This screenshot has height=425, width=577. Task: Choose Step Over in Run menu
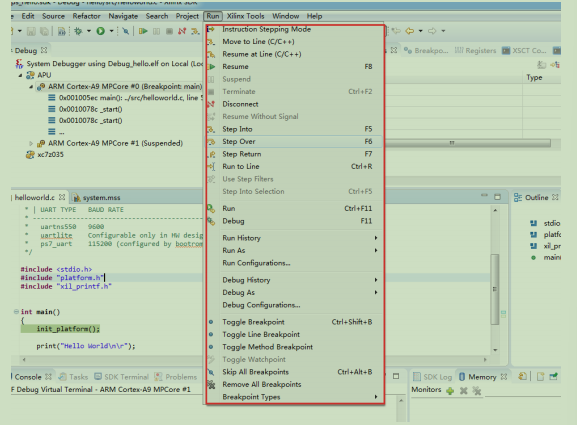click(294, 142)
